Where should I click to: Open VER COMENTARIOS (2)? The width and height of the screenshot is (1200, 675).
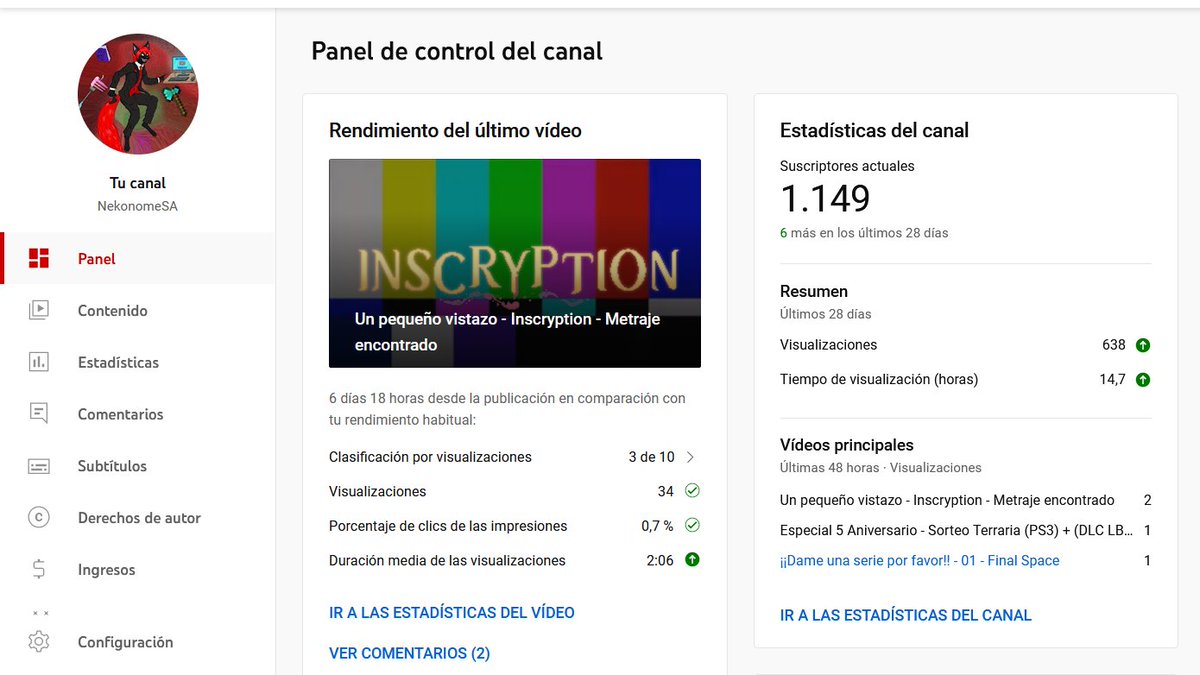click(x=409, y=653)
